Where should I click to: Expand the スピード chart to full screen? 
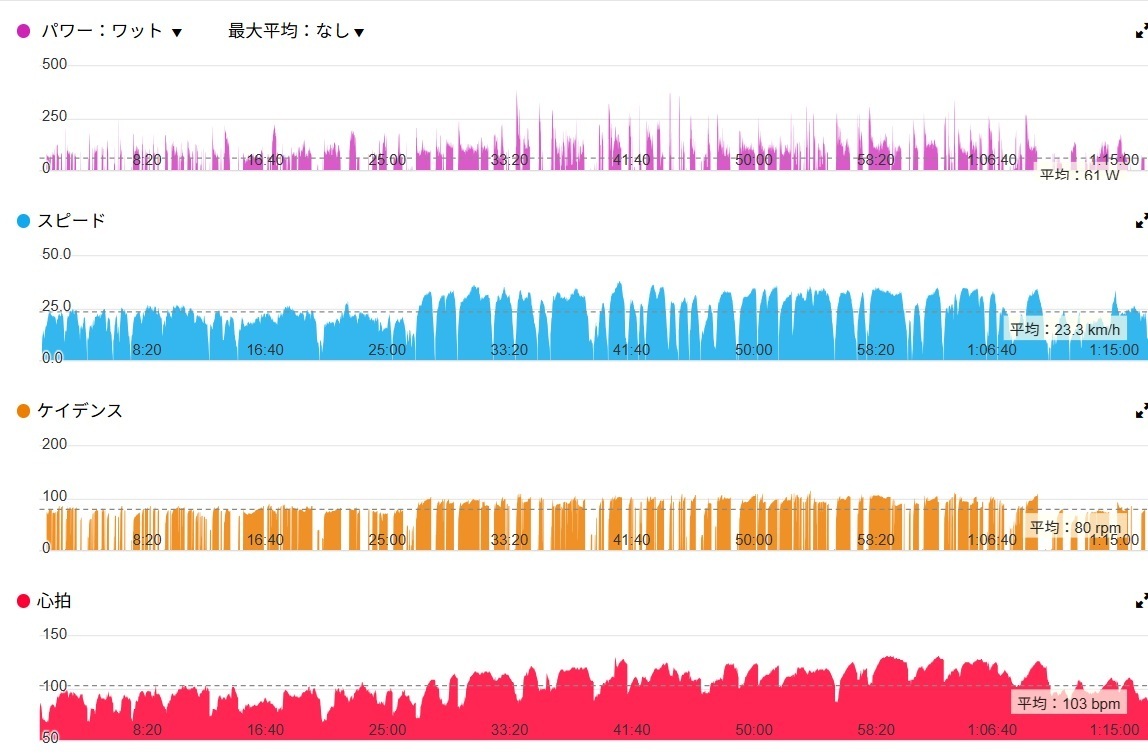[x=1141, y=221]
